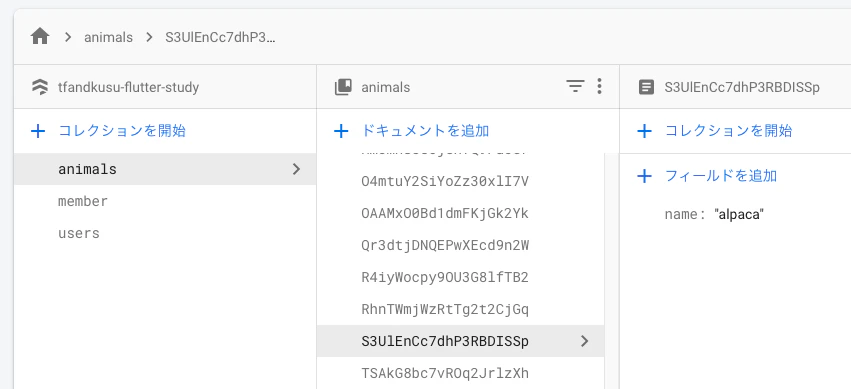The image size is (851, 389).
Task: Click the document icon beside S3UlEnCc7dhP3RBDISSp header
Action: click(x=646, y=87)
